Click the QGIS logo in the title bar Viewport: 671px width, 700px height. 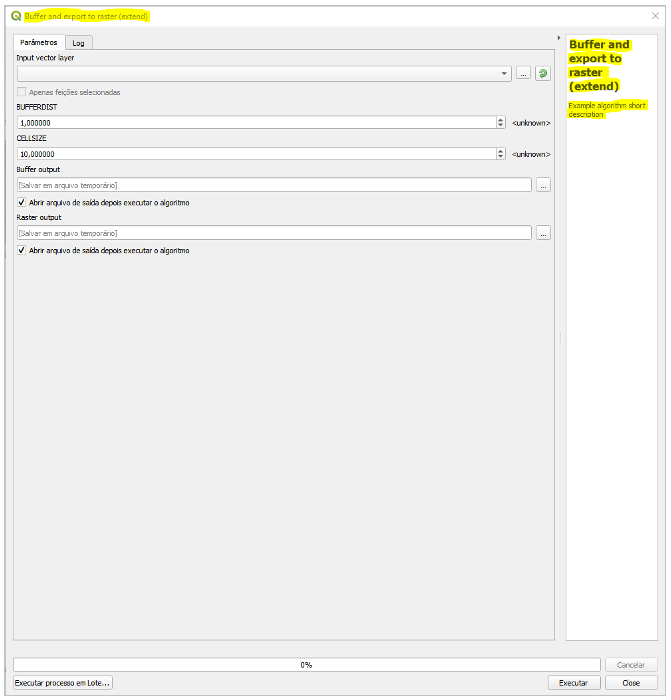(16, 16)
